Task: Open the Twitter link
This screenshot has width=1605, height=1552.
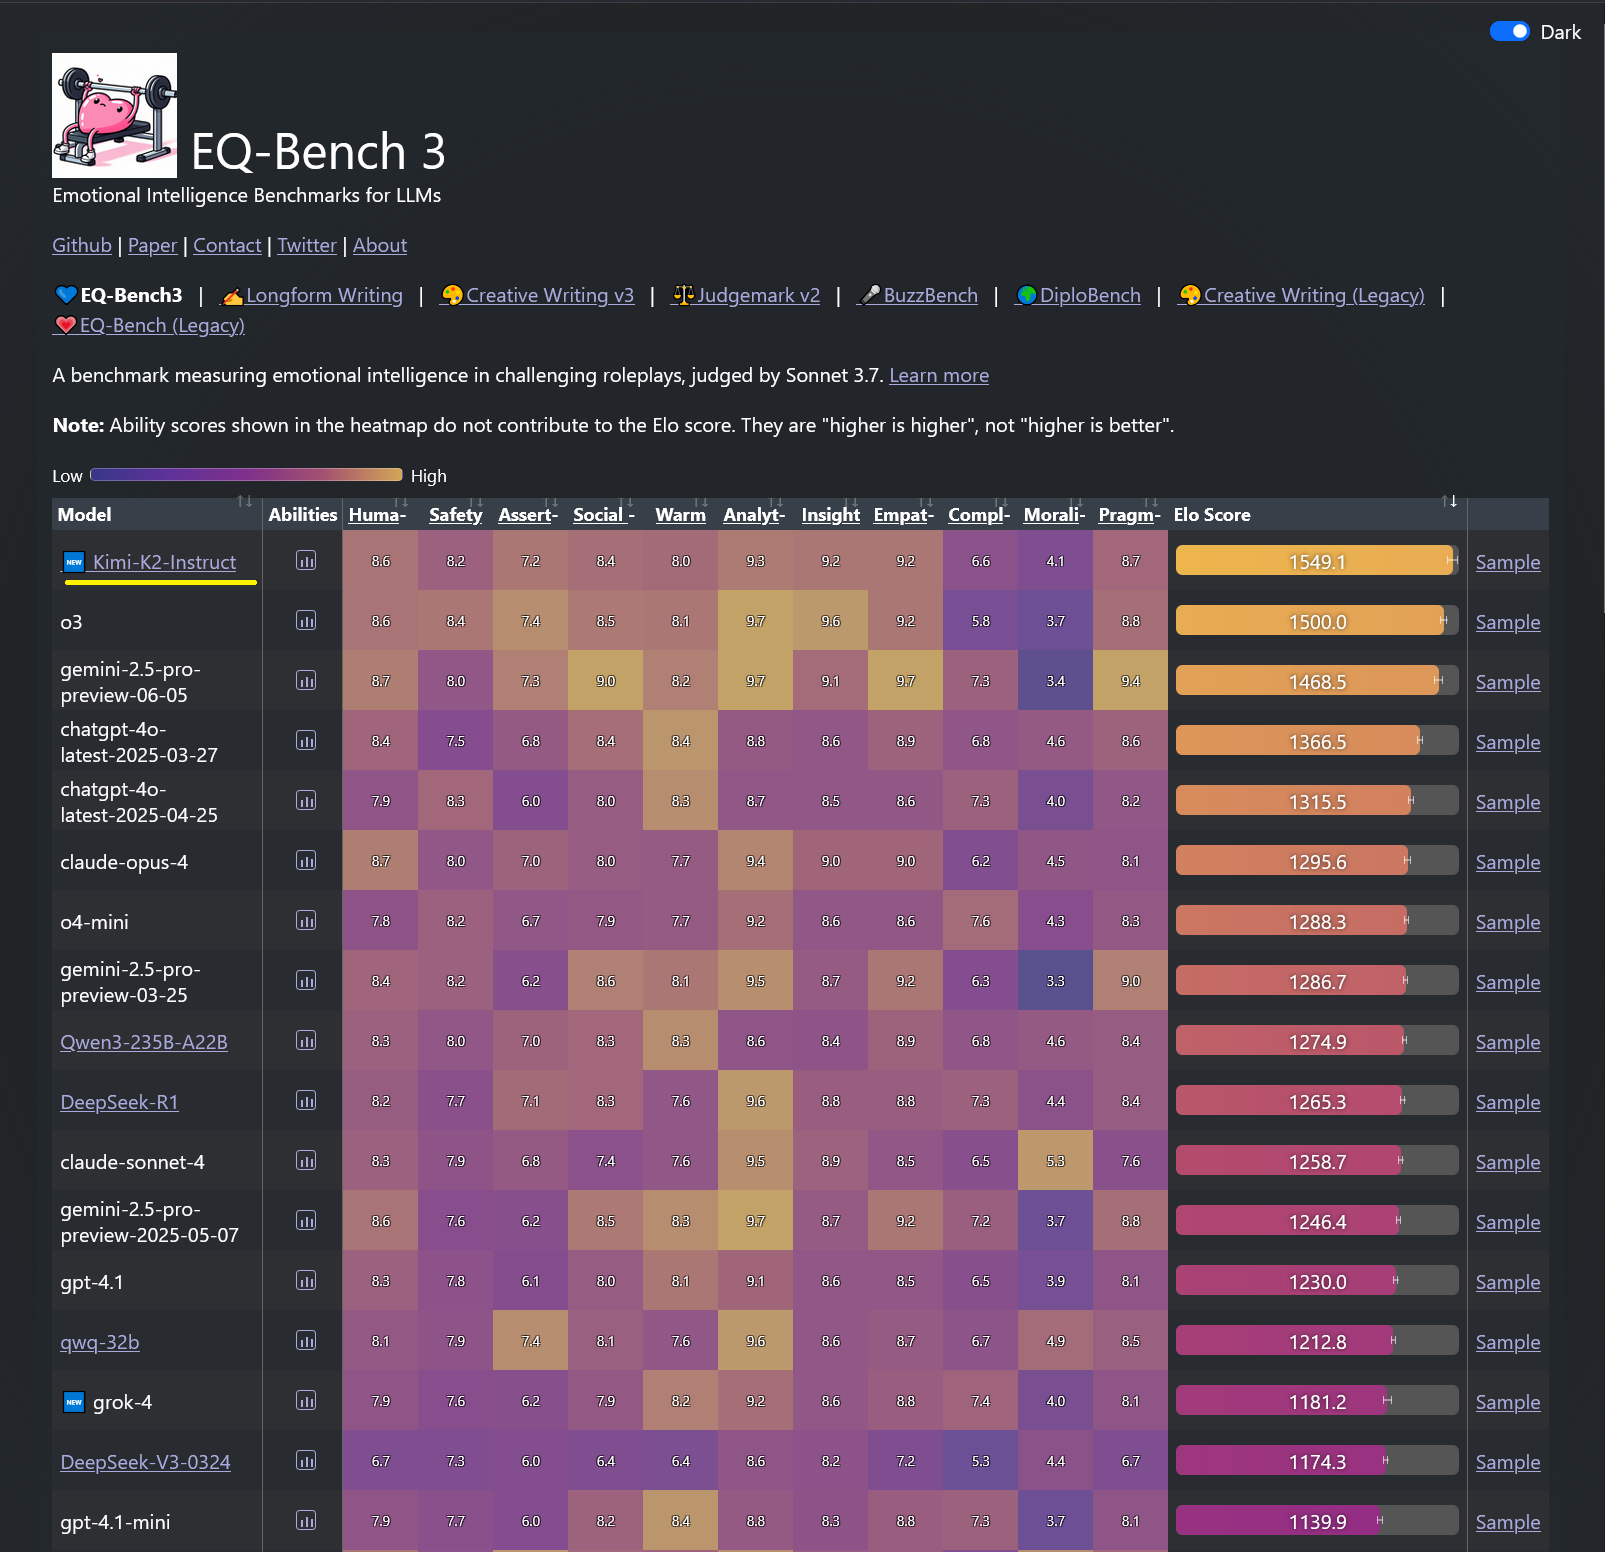Action: pyautogui.click(x=307, y=245)
